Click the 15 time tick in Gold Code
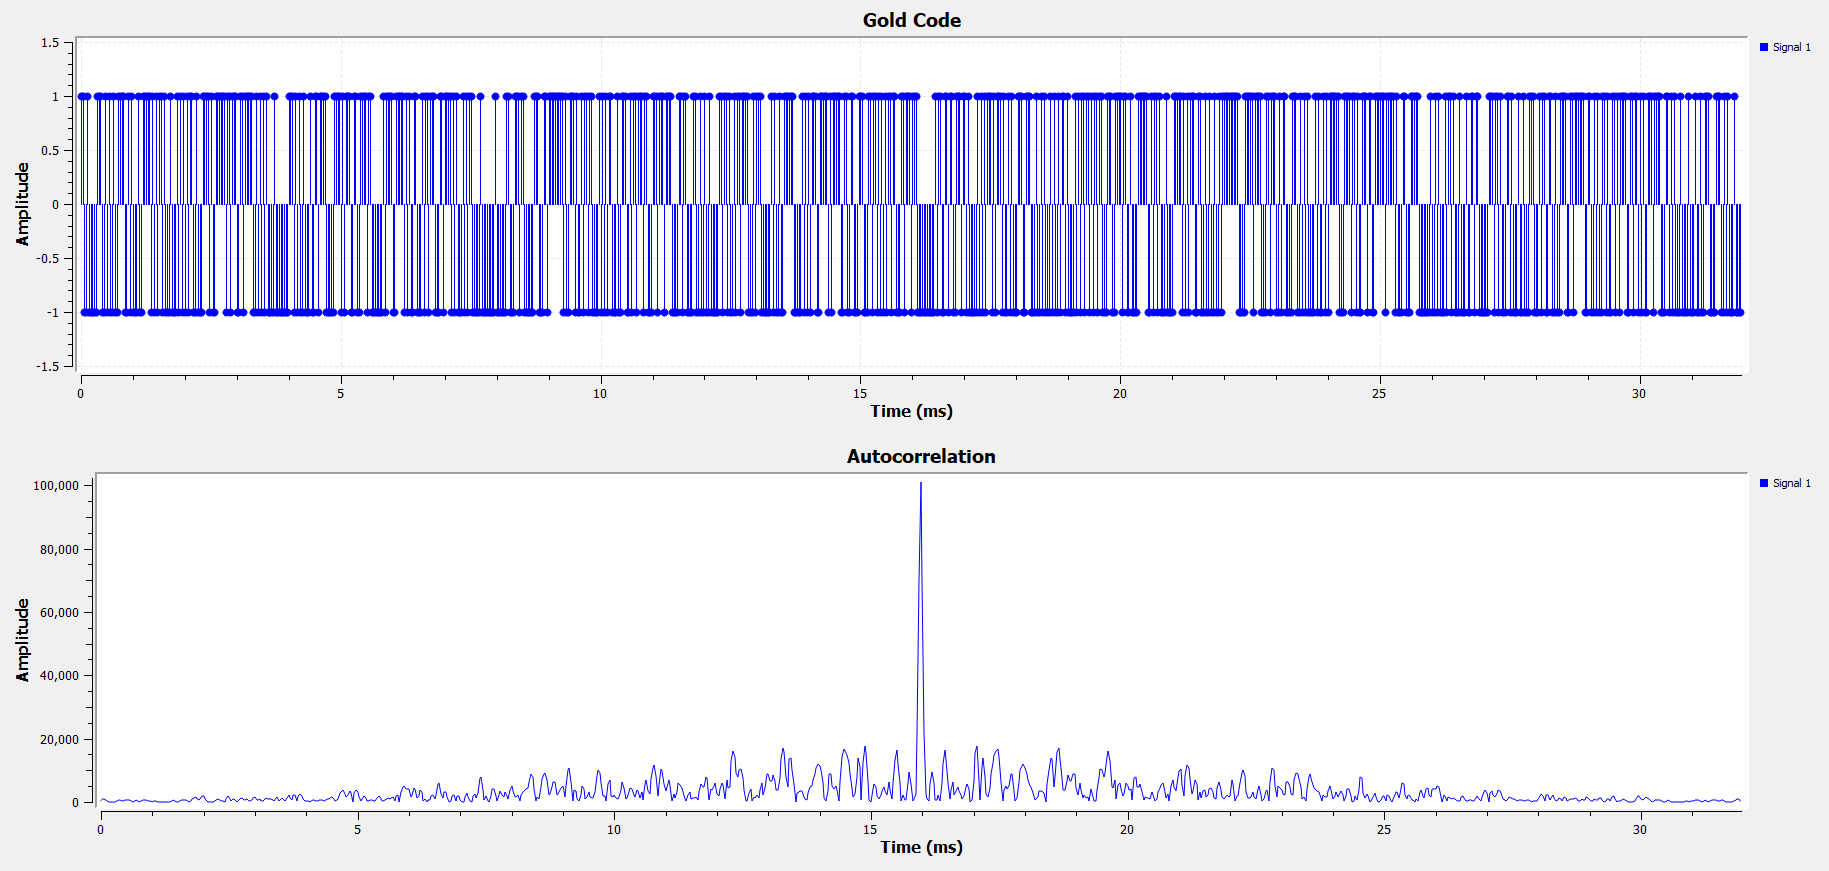The height and width of the screenshot is (871, 1829). point(860,393)
